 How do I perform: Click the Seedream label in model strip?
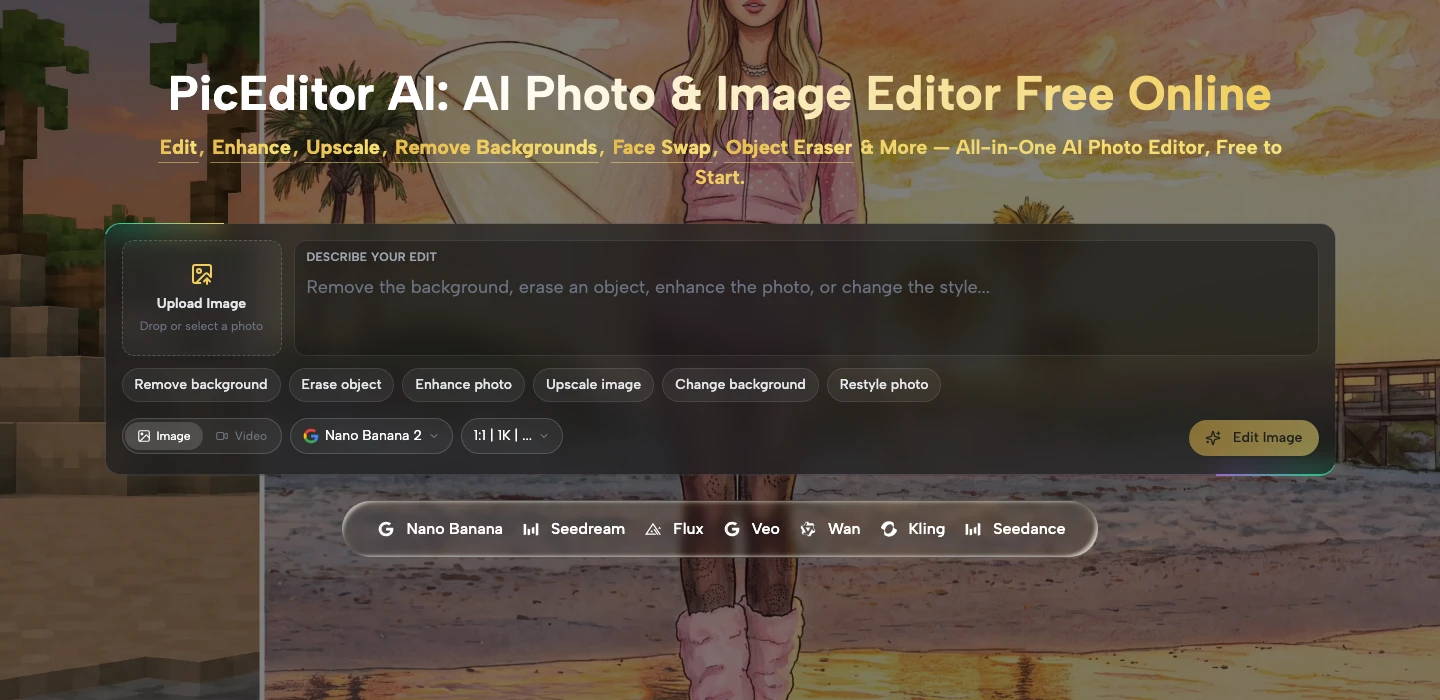click(588, 529)
